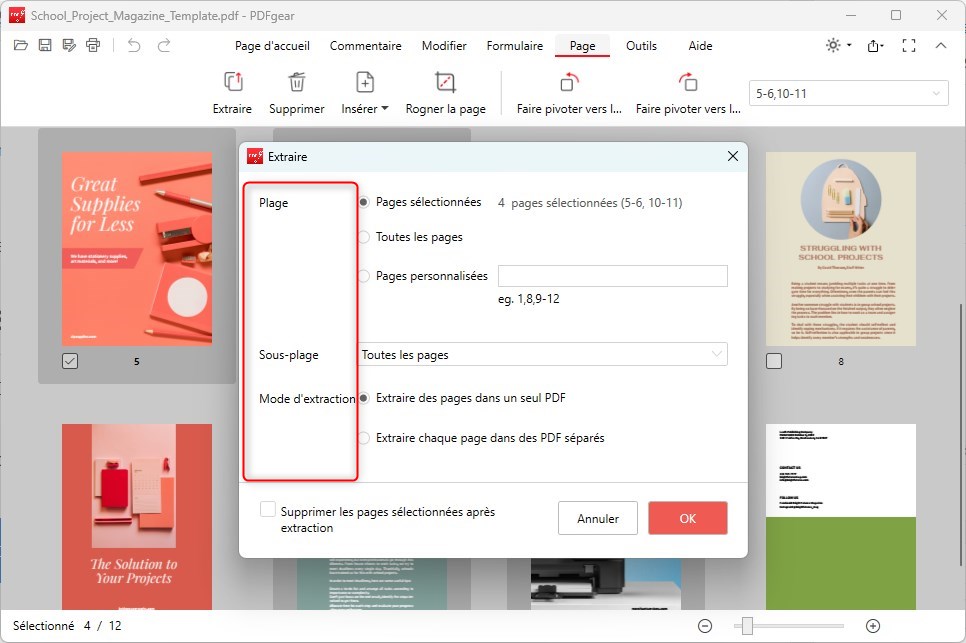Screen dimensions: 966x643
Task: Switch to the Outils tab
Action: click(x=641, y=46)
